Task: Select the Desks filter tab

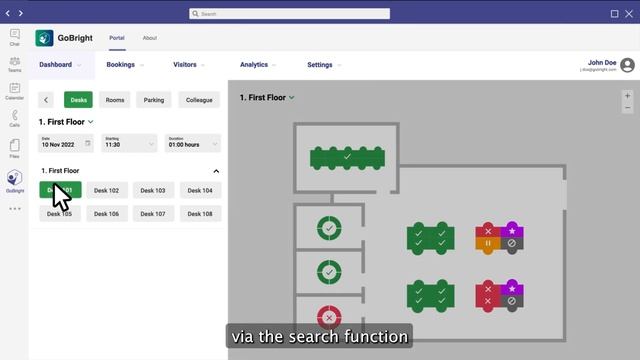Action: (x=78, y=100)
